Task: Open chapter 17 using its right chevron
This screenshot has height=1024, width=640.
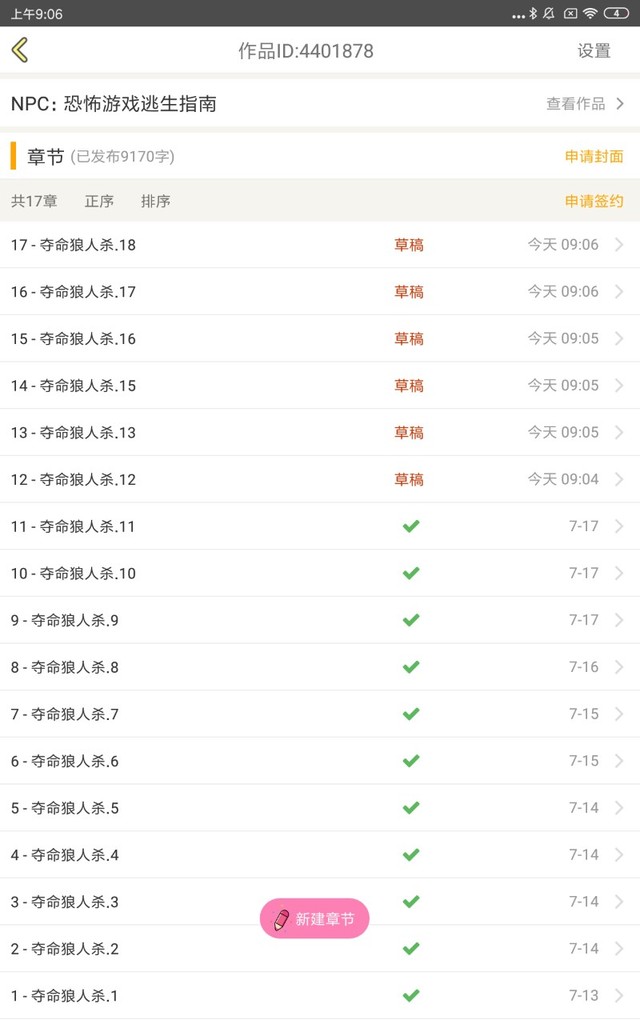Action: [619, 245]
